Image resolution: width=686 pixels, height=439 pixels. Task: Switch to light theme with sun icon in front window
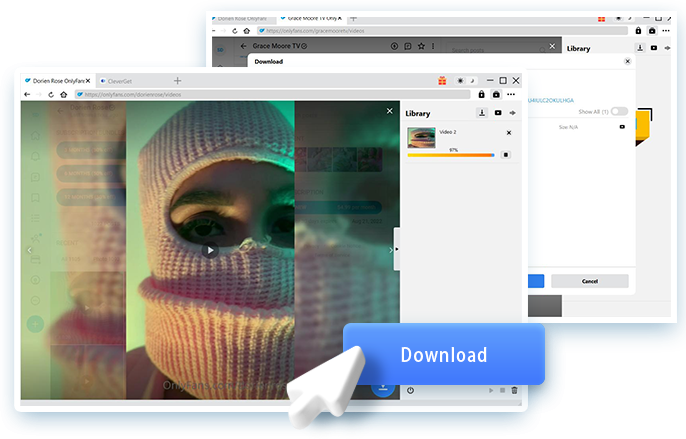(x=460, y=81)
